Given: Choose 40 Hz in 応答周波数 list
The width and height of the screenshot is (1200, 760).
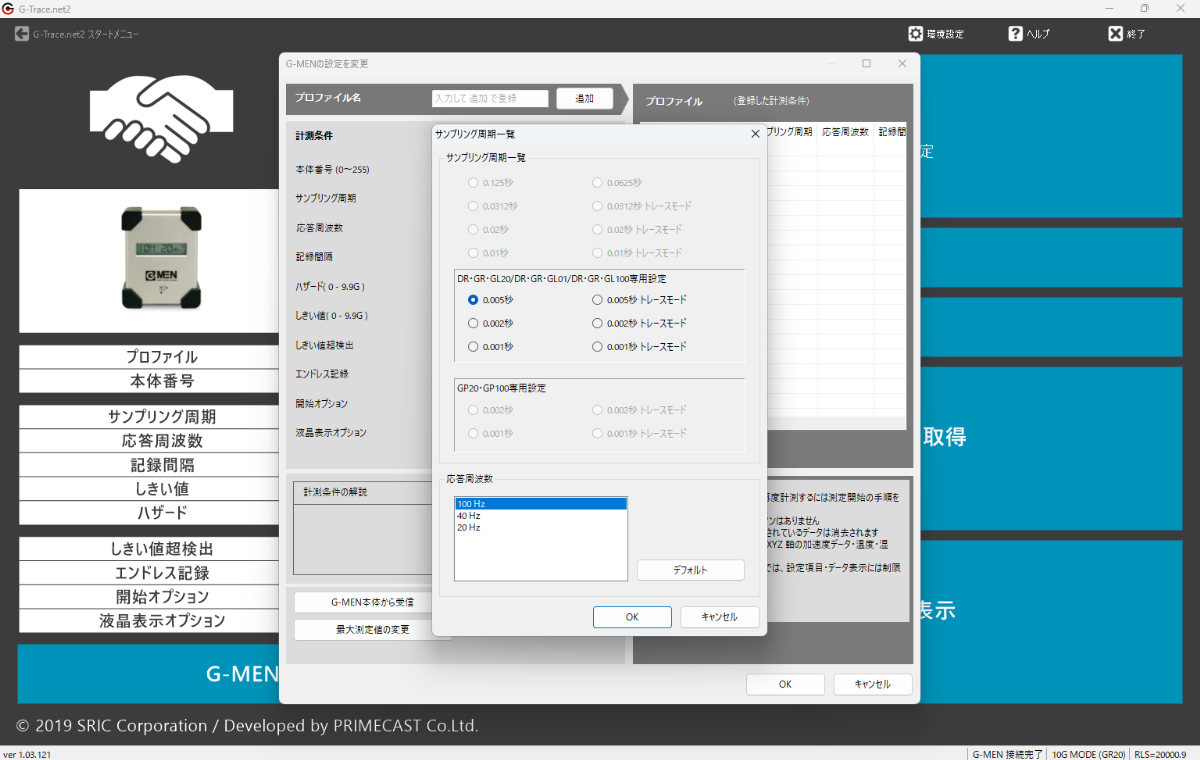Looking at the screenshot, I should pyautogui.click(x=541, y=516).
